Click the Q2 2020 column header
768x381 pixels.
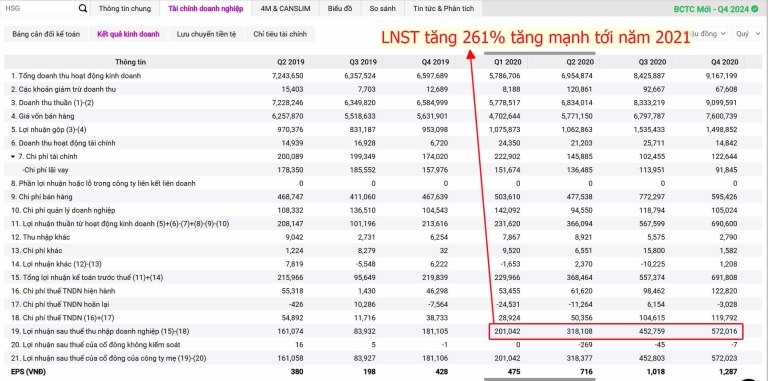click(579, 62)
